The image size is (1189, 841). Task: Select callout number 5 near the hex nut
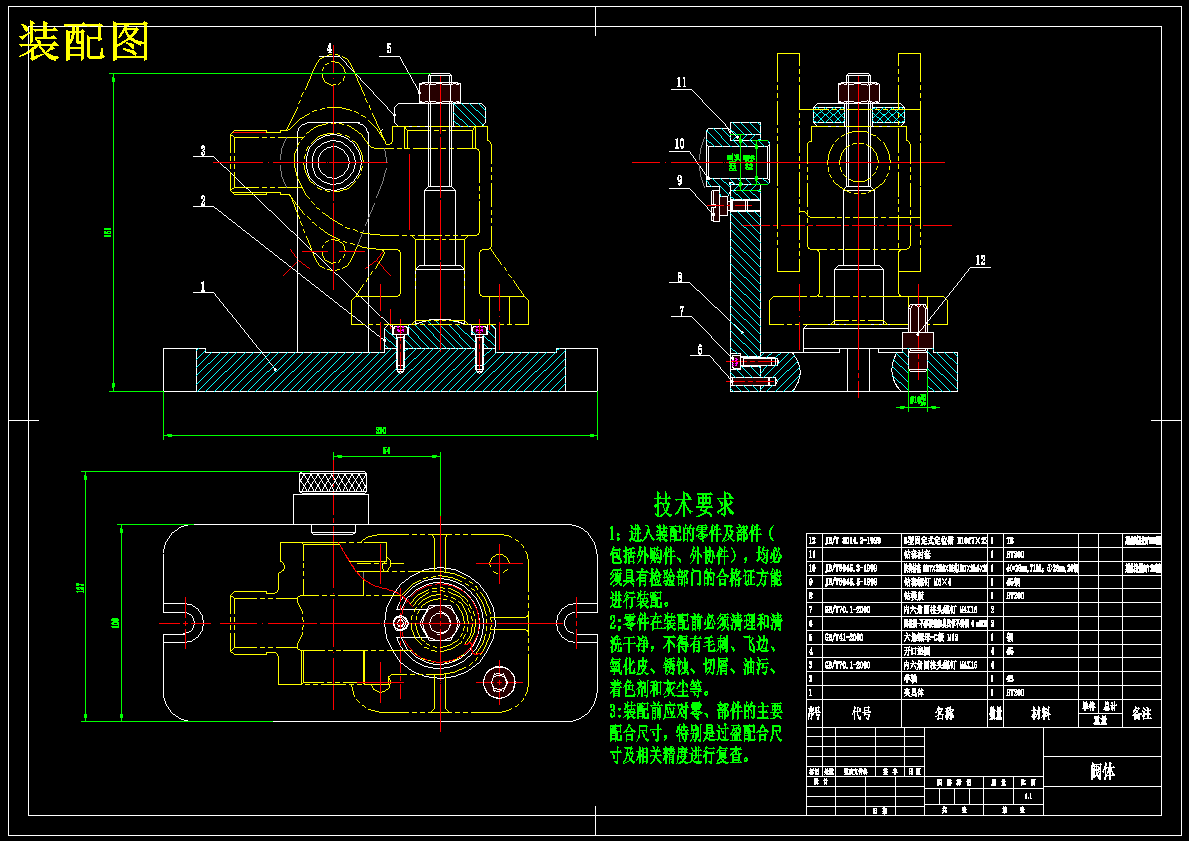pyautogui.click(x=389, y=49)
